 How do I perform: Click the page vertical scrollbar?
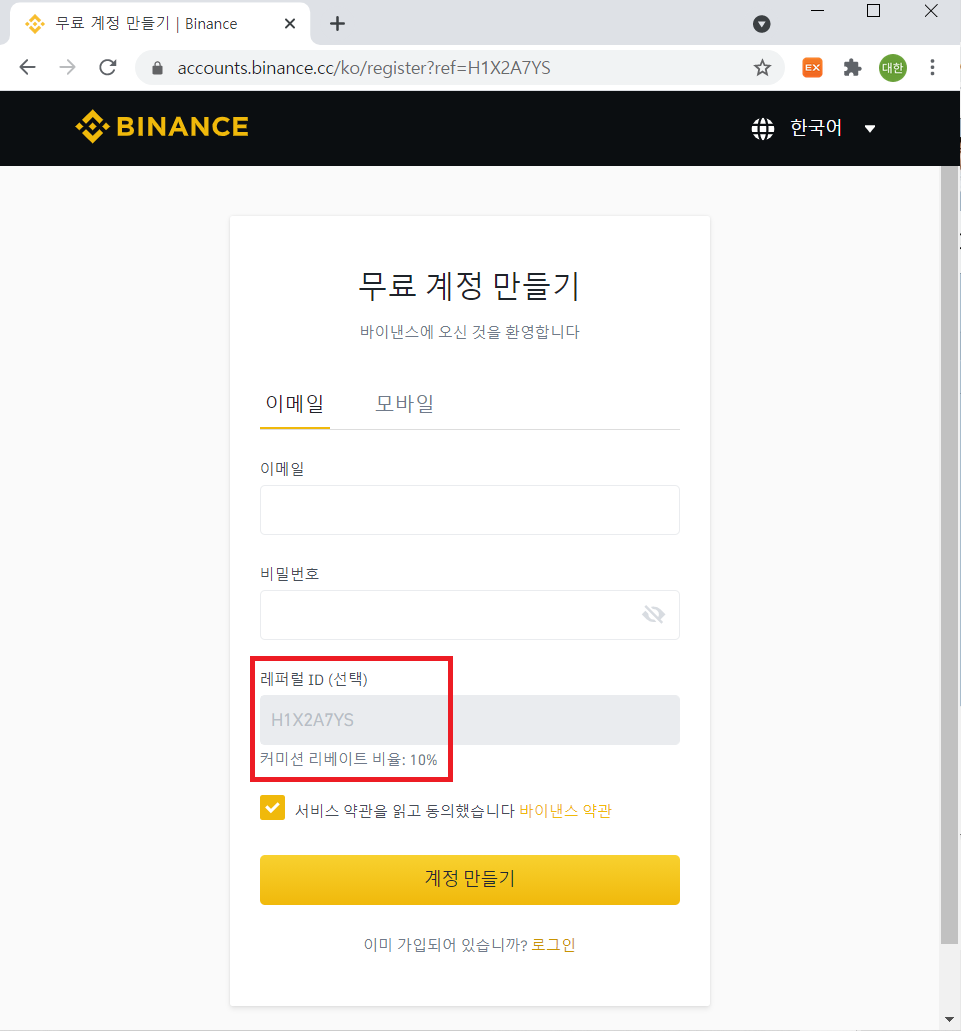click(x=950, y=555)
